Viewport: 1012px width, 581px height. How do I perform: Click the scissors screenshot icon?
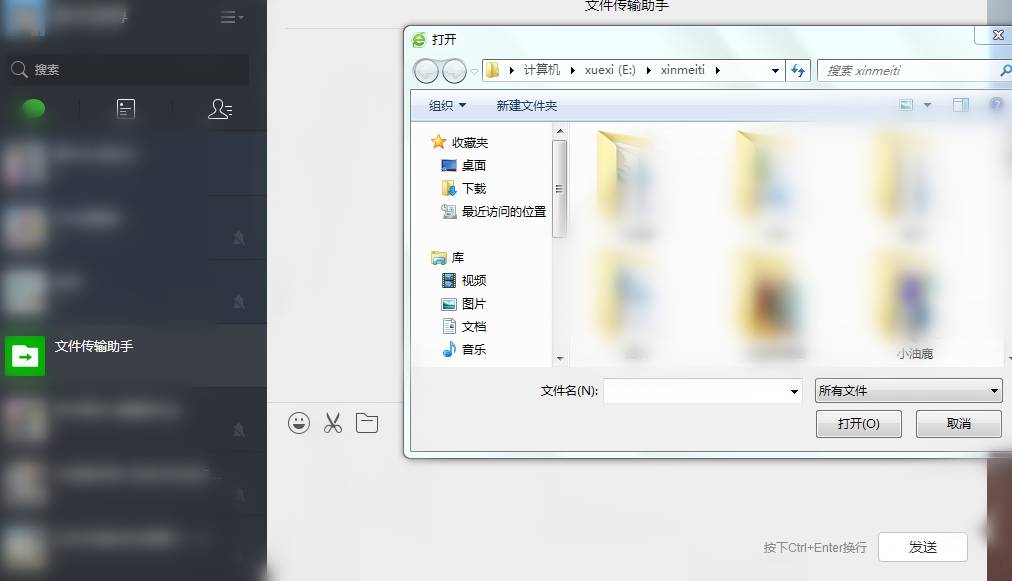click(333, 423)
